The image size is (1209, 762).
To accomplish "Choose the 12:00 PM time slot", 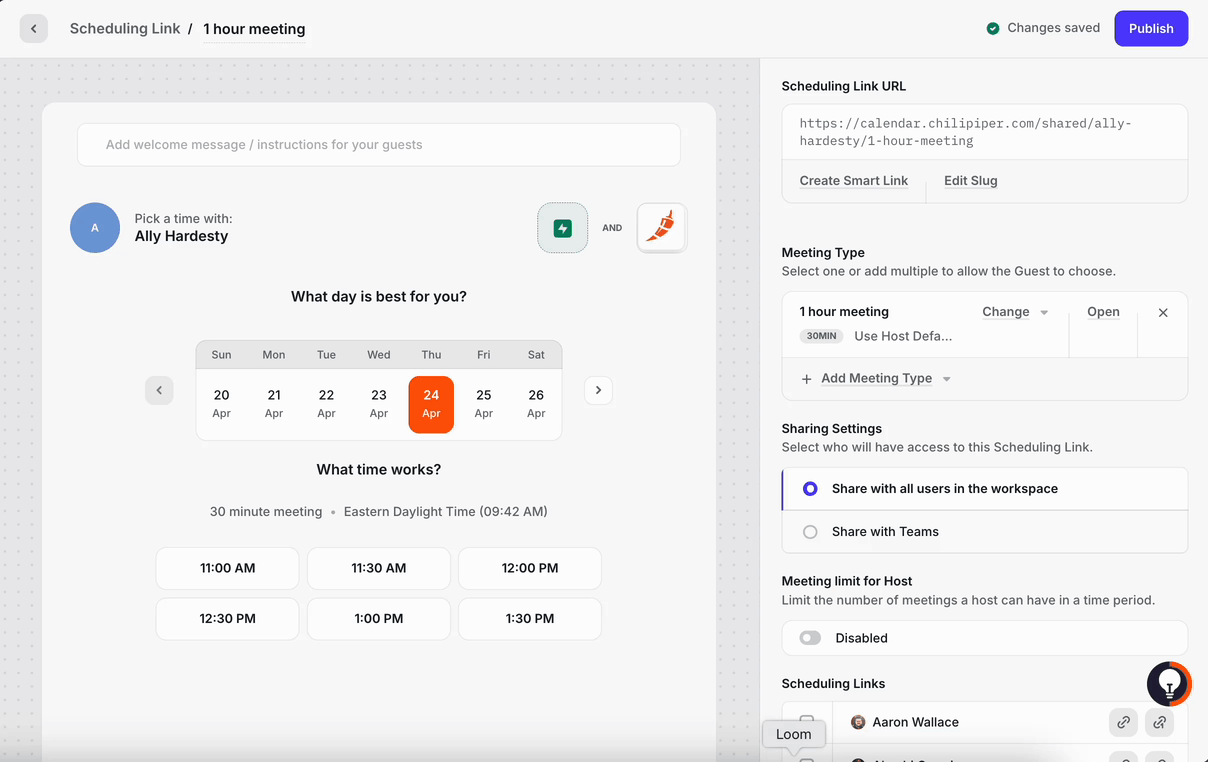I will click(x=530, y=568).
